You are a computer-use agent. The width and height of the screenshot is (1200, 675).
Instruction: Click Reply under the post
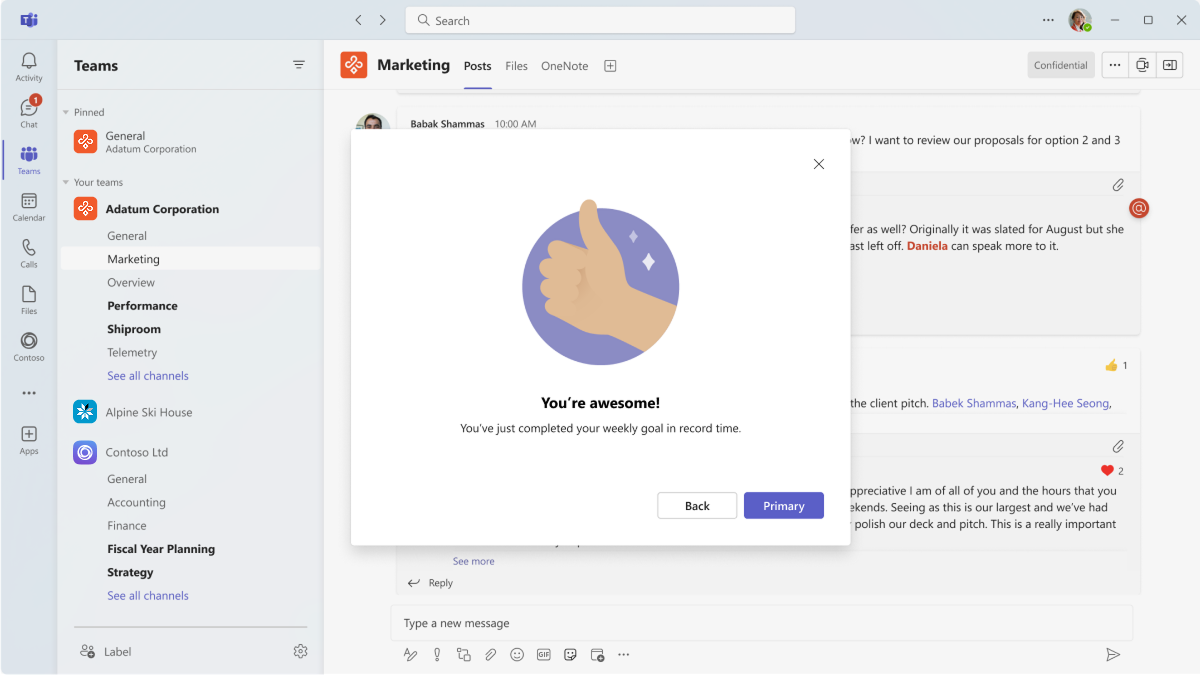430,583
